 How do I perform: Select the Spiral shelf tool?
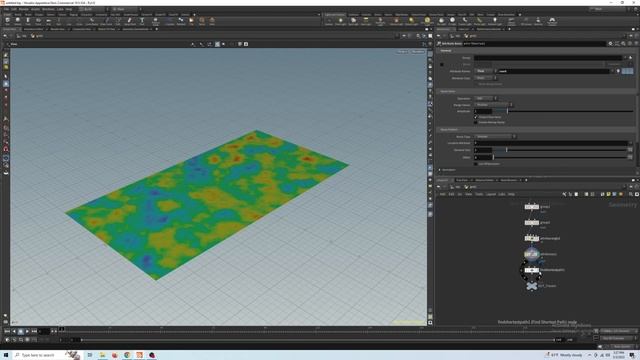[202, 21]
